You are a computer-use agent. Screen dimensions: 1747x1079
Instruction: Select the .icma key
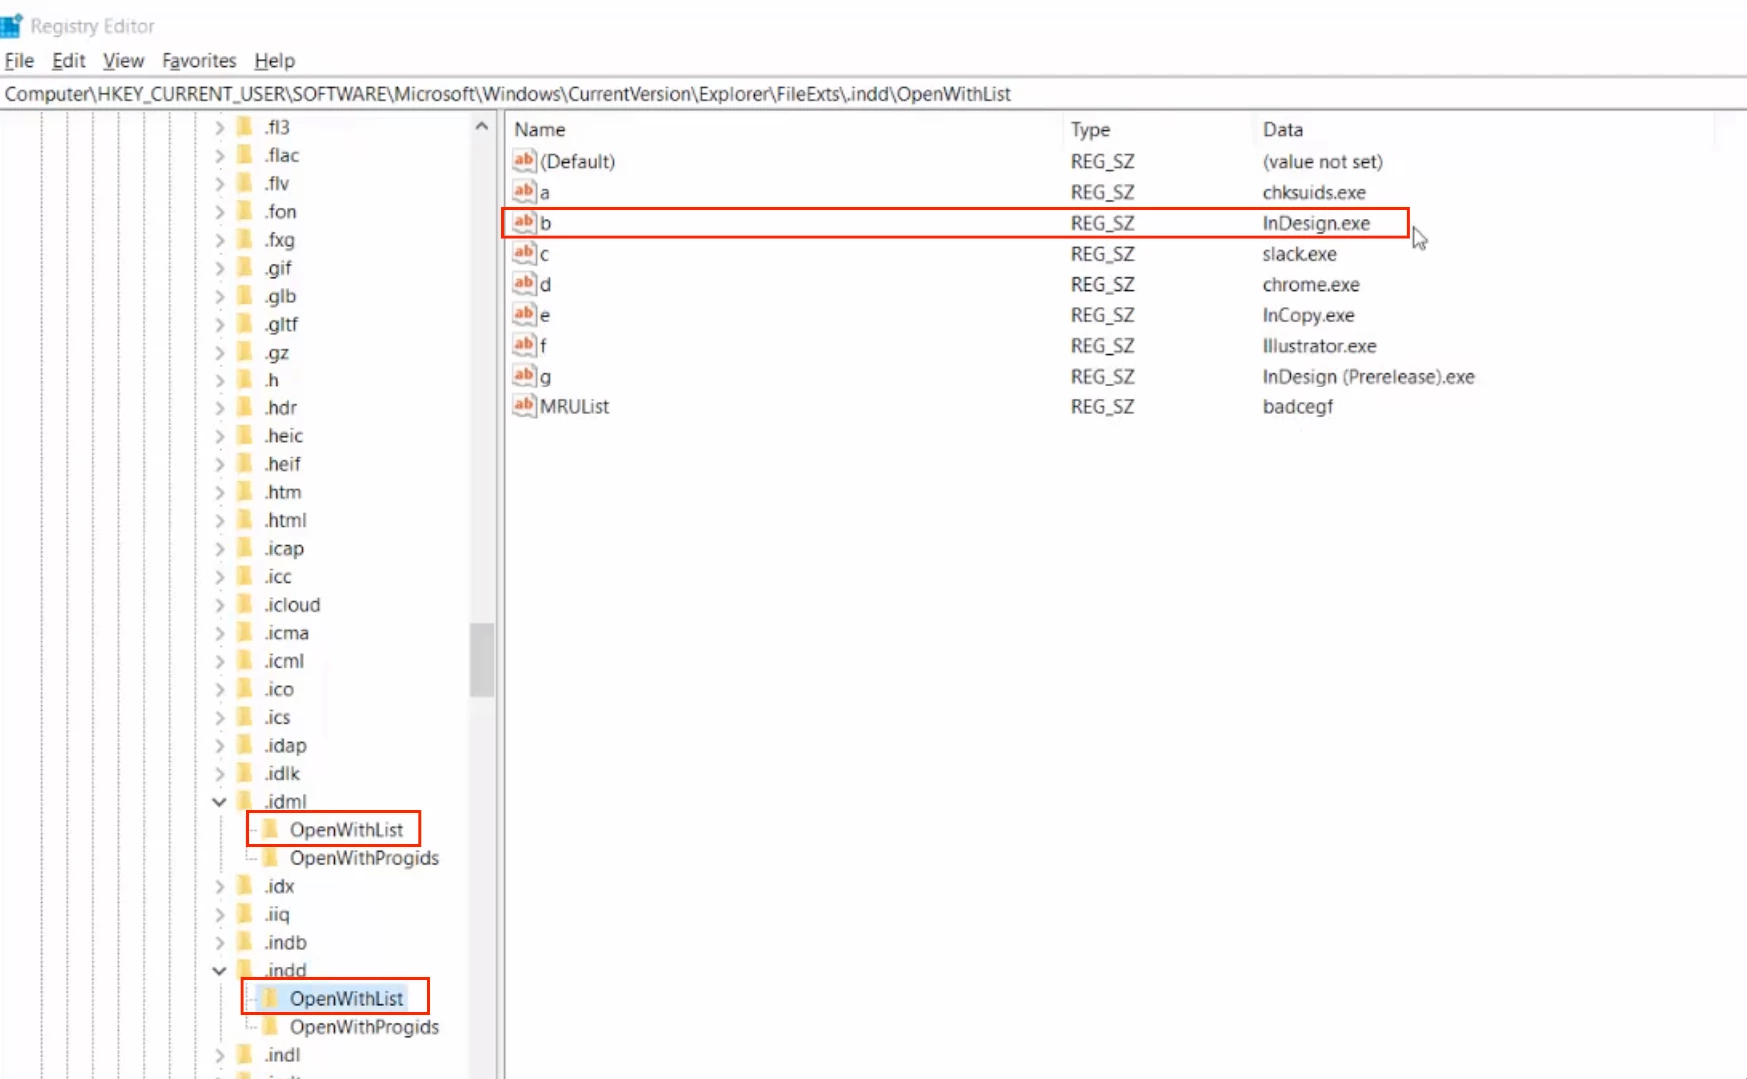287,632
